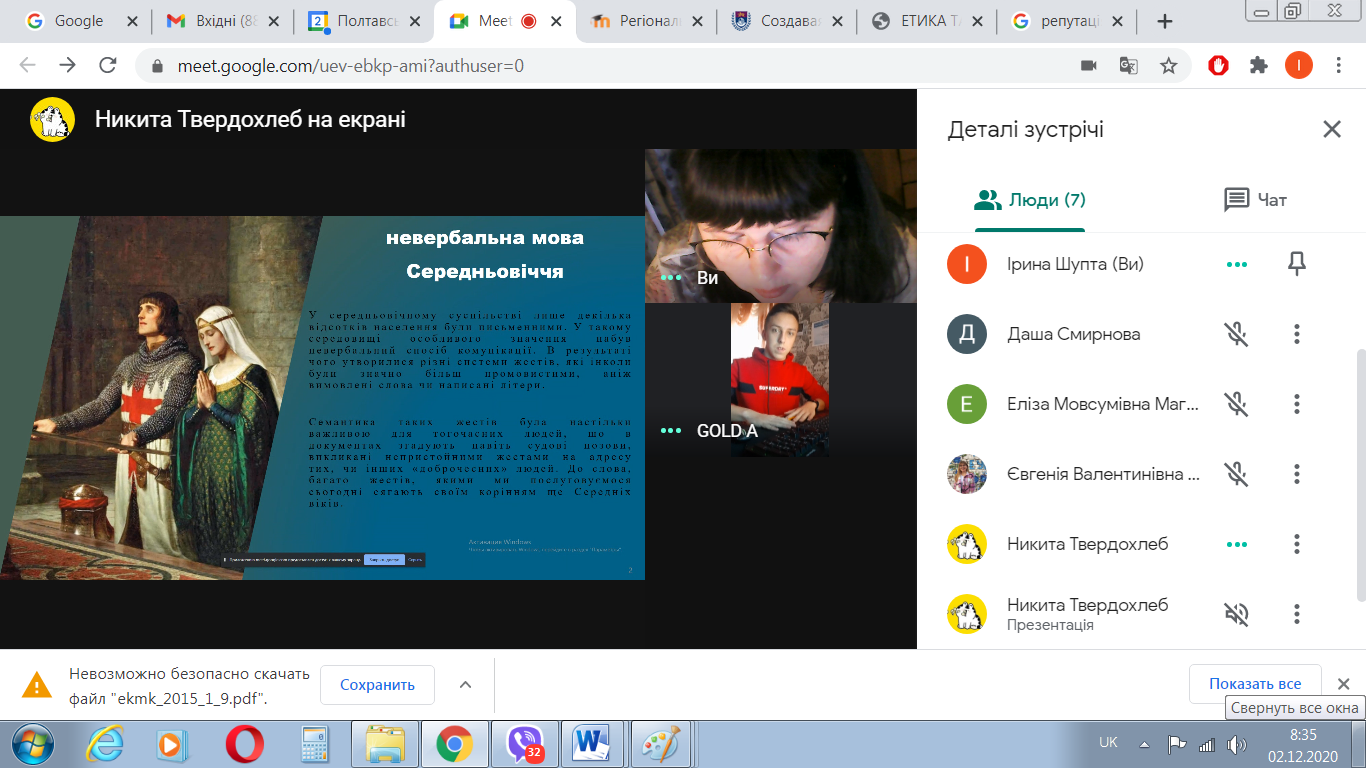The height and width of the screenshot is (768, 1366).
Task: Click the address bar URL
Action: click(x=351, y=66)
